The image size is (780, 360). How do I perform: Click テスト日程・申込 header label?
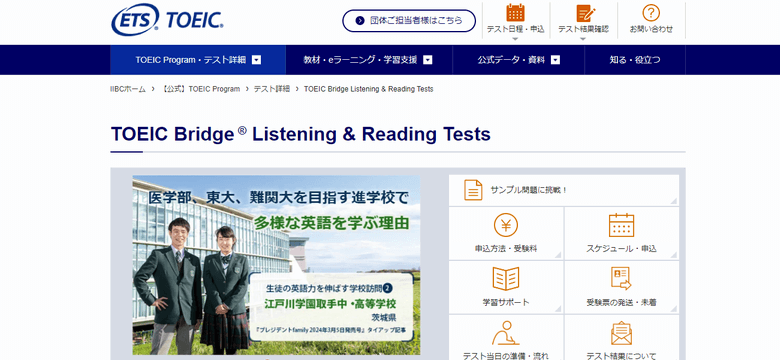(x=515, y=29)
